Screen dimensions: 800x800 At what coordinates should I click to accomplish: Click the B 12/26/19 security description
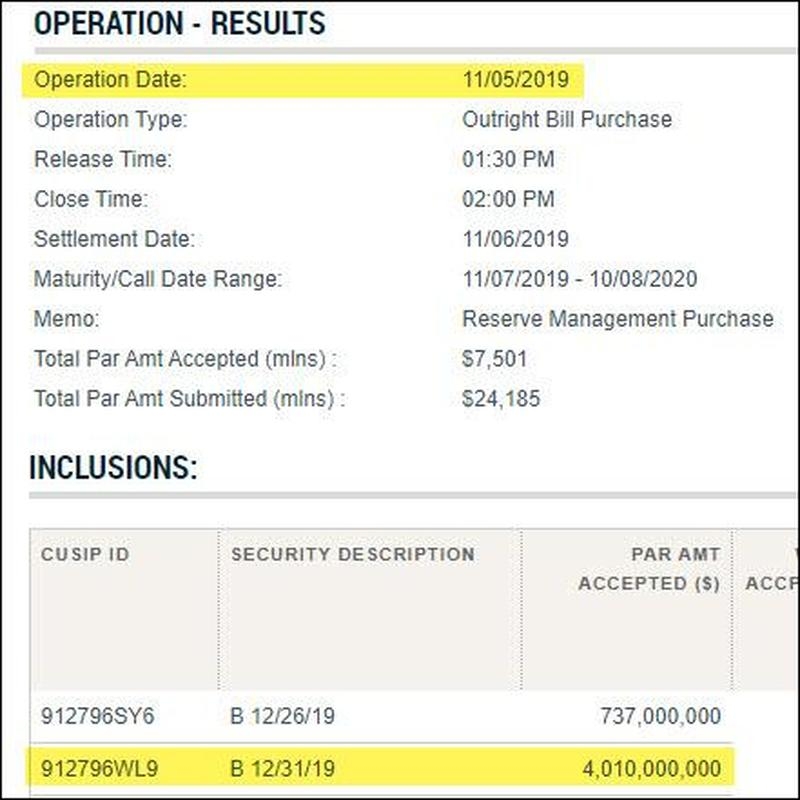[281, 717]
